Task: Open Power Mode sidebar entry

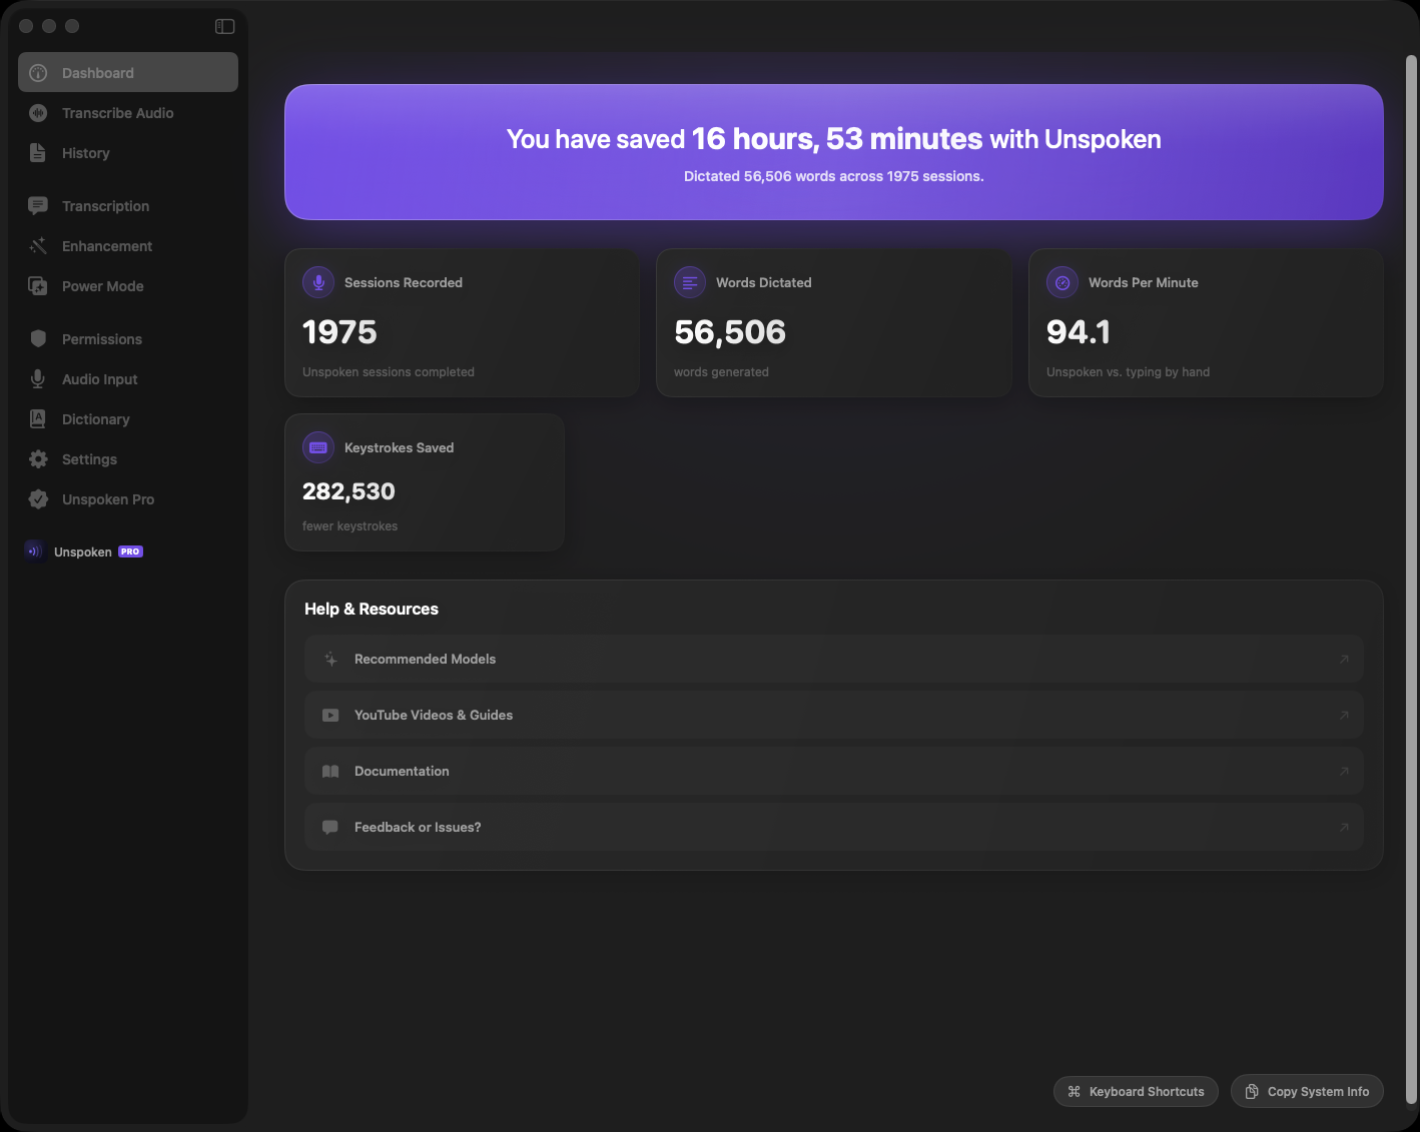Action: pyautogui.click(x=128, y=286)
